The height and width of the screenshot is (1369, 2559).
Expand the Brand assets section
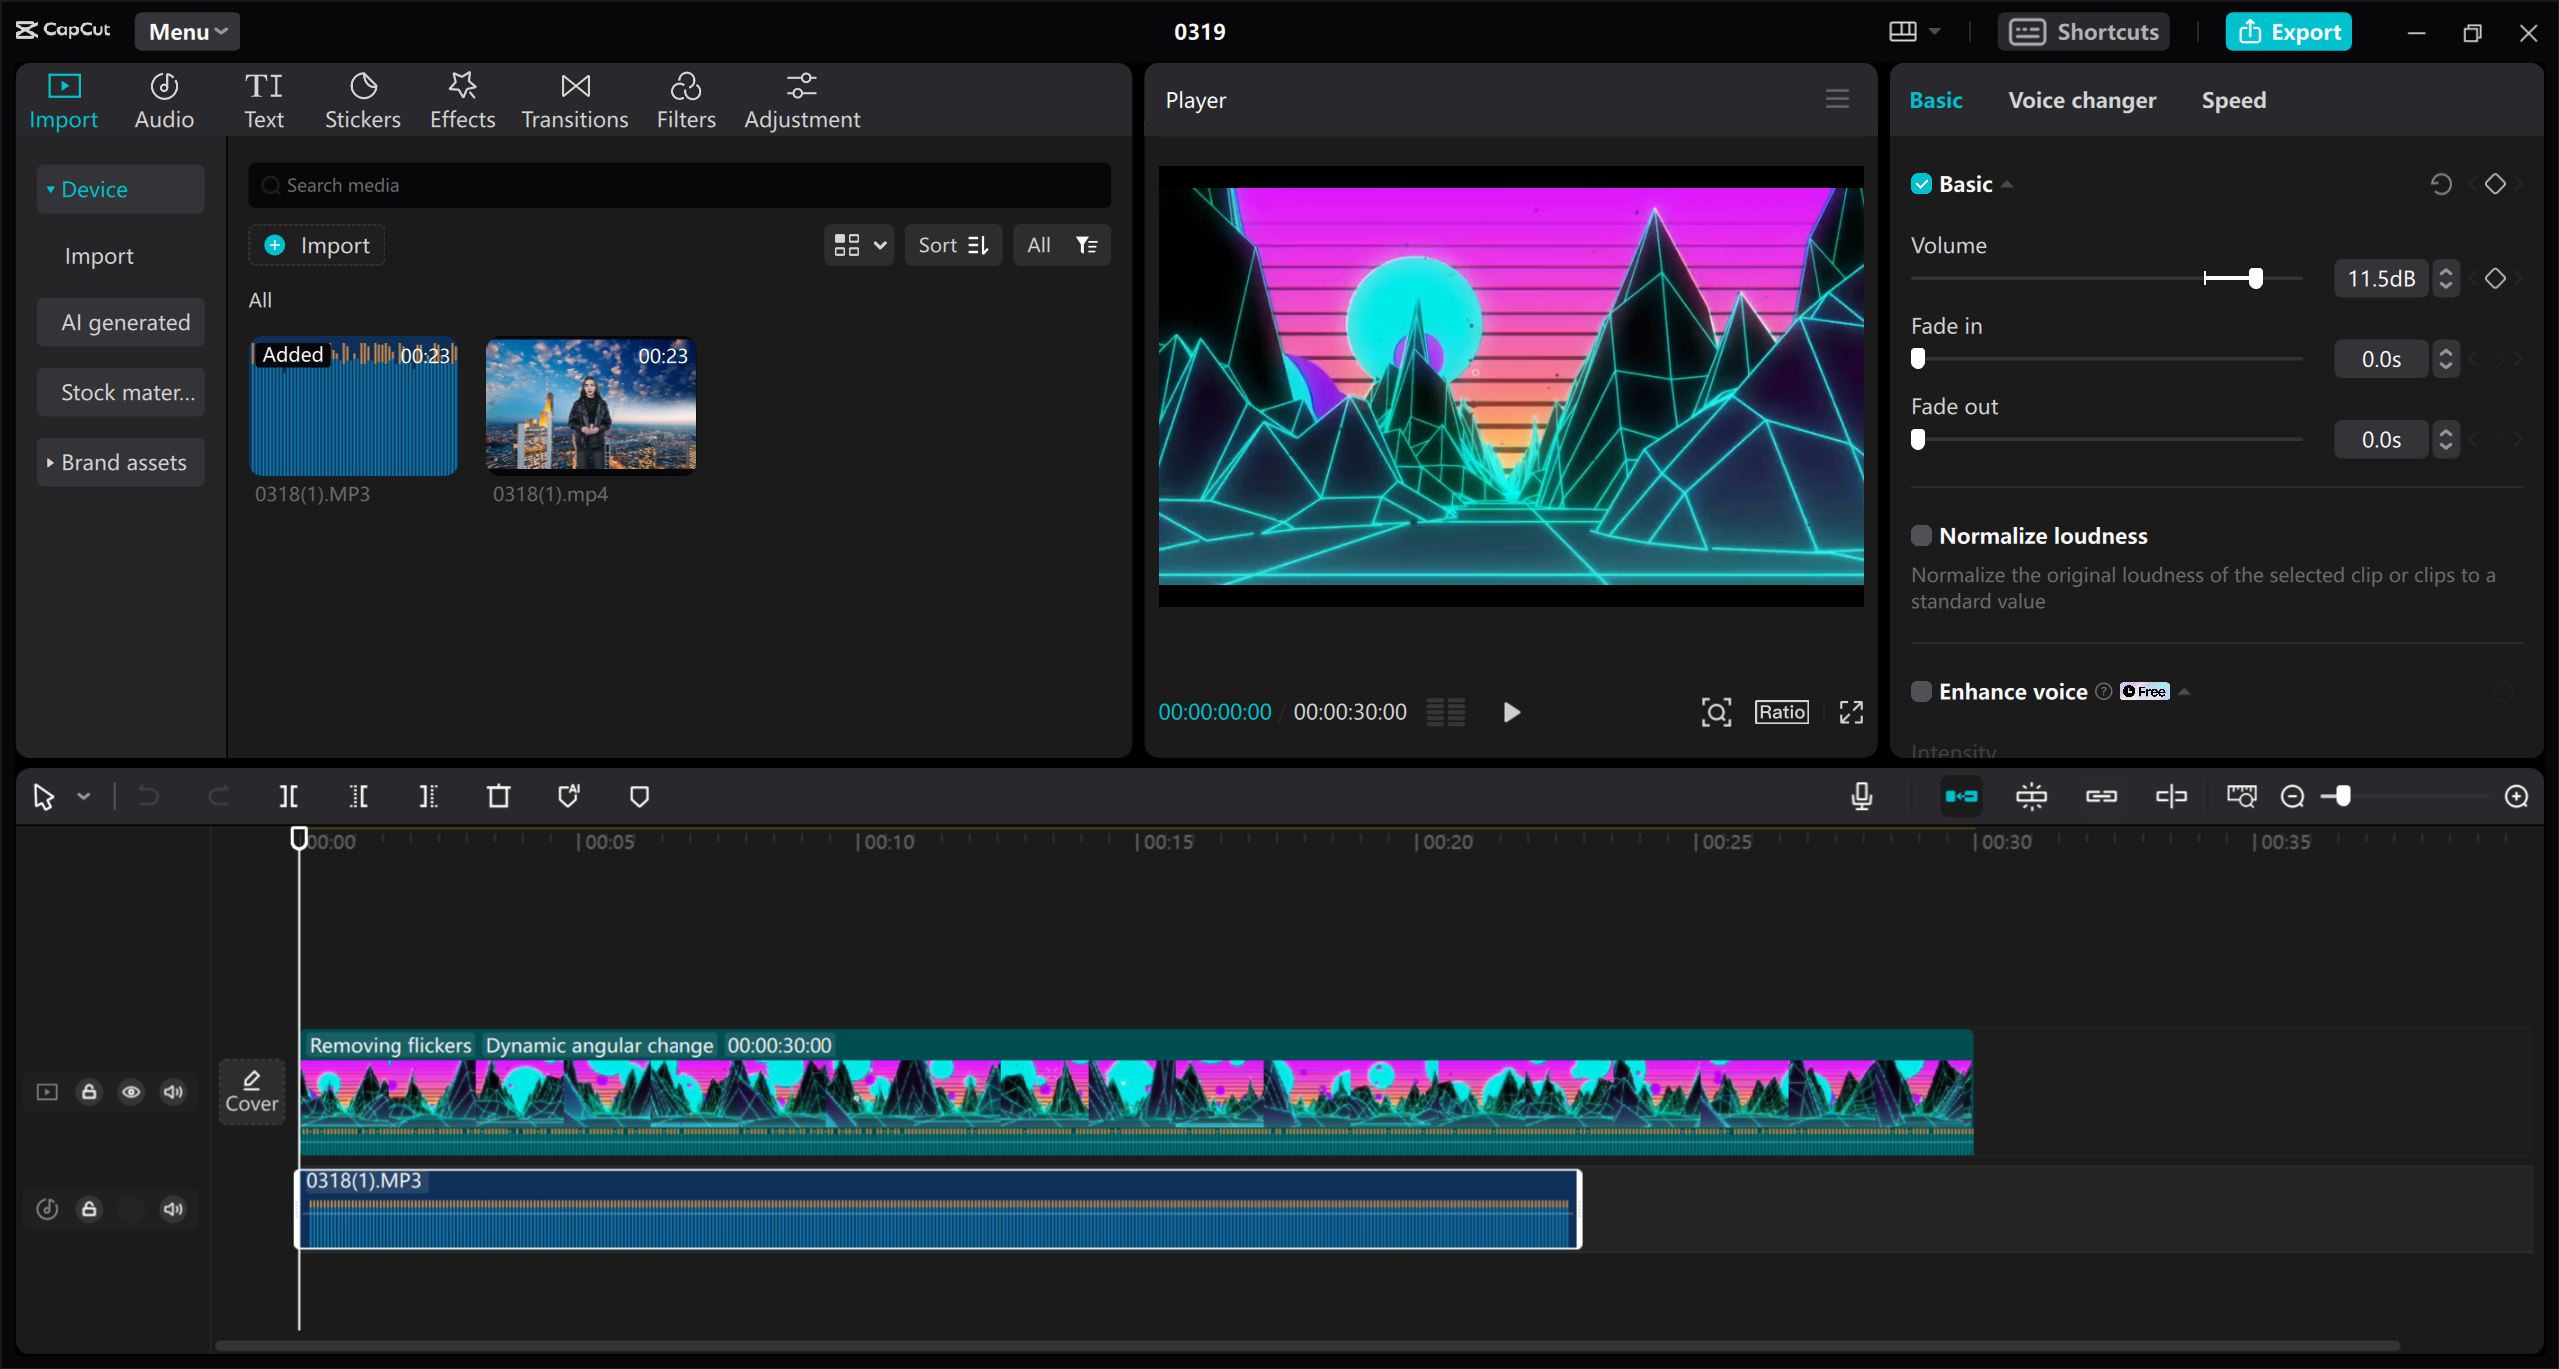tap(50, 462)
